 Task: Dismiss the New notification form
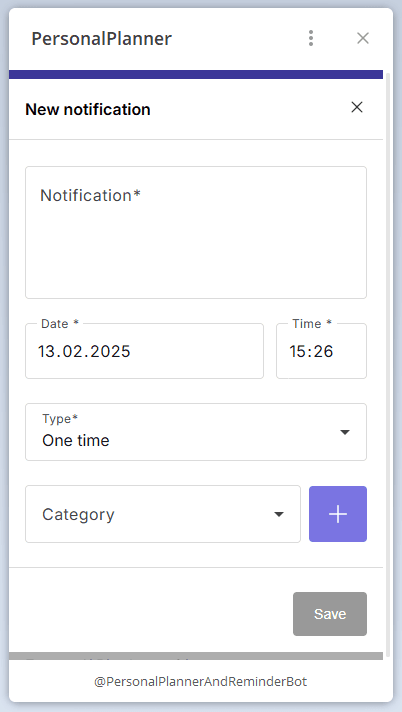(x=357, y=107)
